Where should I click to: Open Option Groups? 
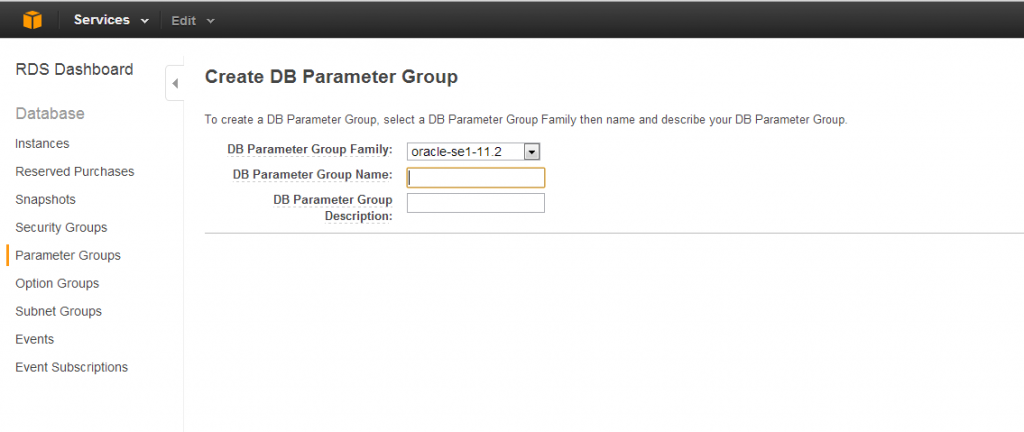pyautogui.click(x=57, y=284)
